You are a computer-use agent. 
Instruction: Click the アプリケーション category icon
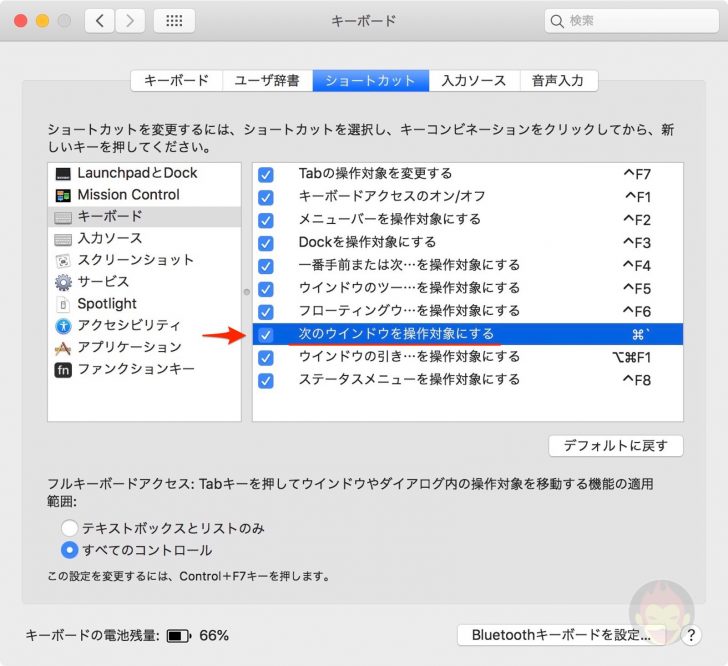click(x=63, y=348)
